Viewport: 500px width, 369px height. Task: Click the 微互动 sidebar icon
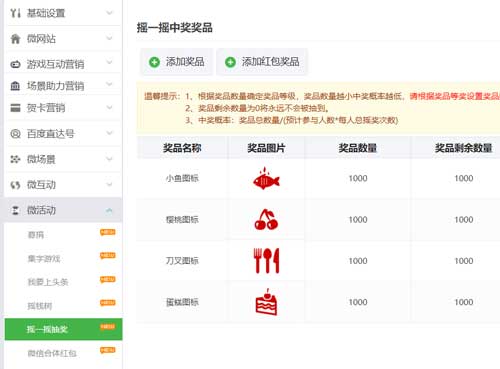15,185
